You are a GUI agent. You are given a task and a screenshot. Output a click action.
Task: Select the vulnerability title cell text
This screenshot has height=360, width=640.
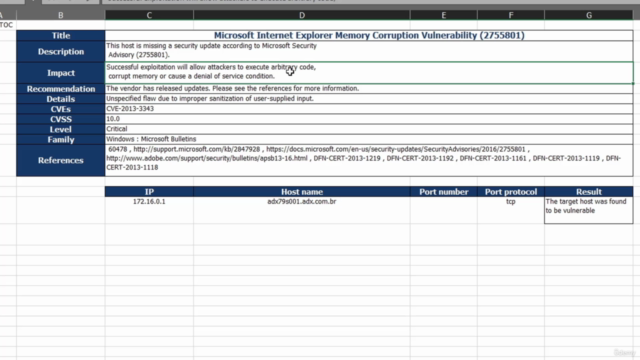click(369, 36)
